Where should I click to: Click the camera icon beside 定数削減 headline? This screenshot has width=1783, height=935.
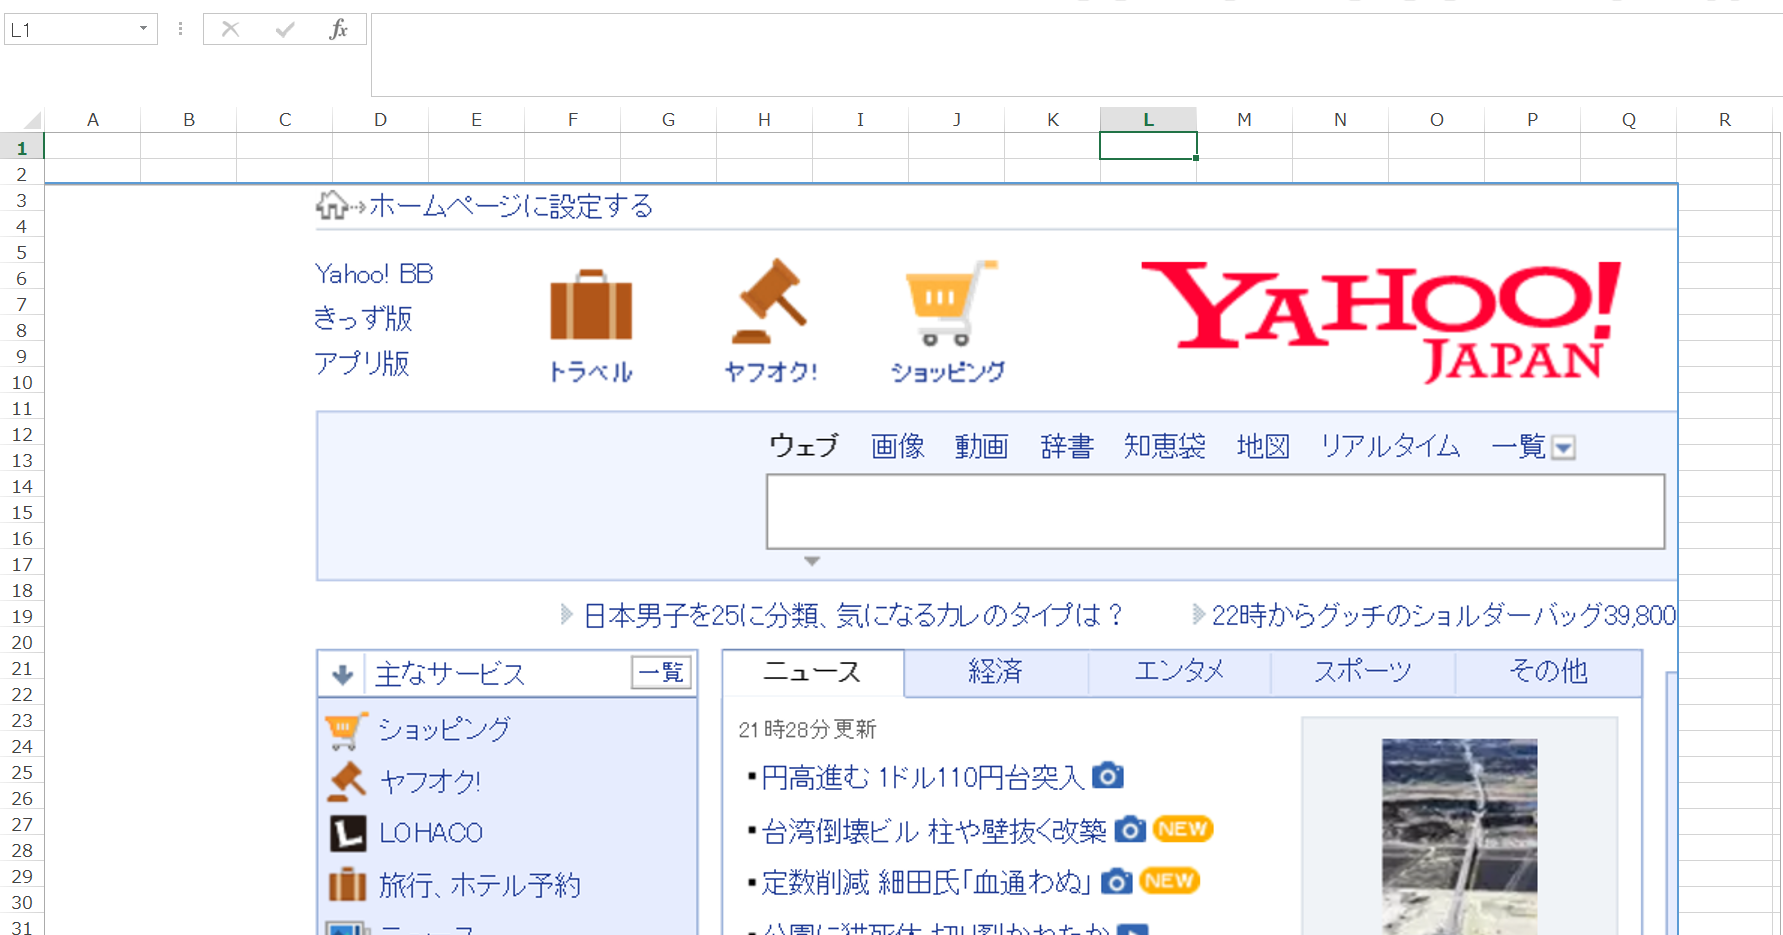pyautogui.click(x=1117, y=881)
